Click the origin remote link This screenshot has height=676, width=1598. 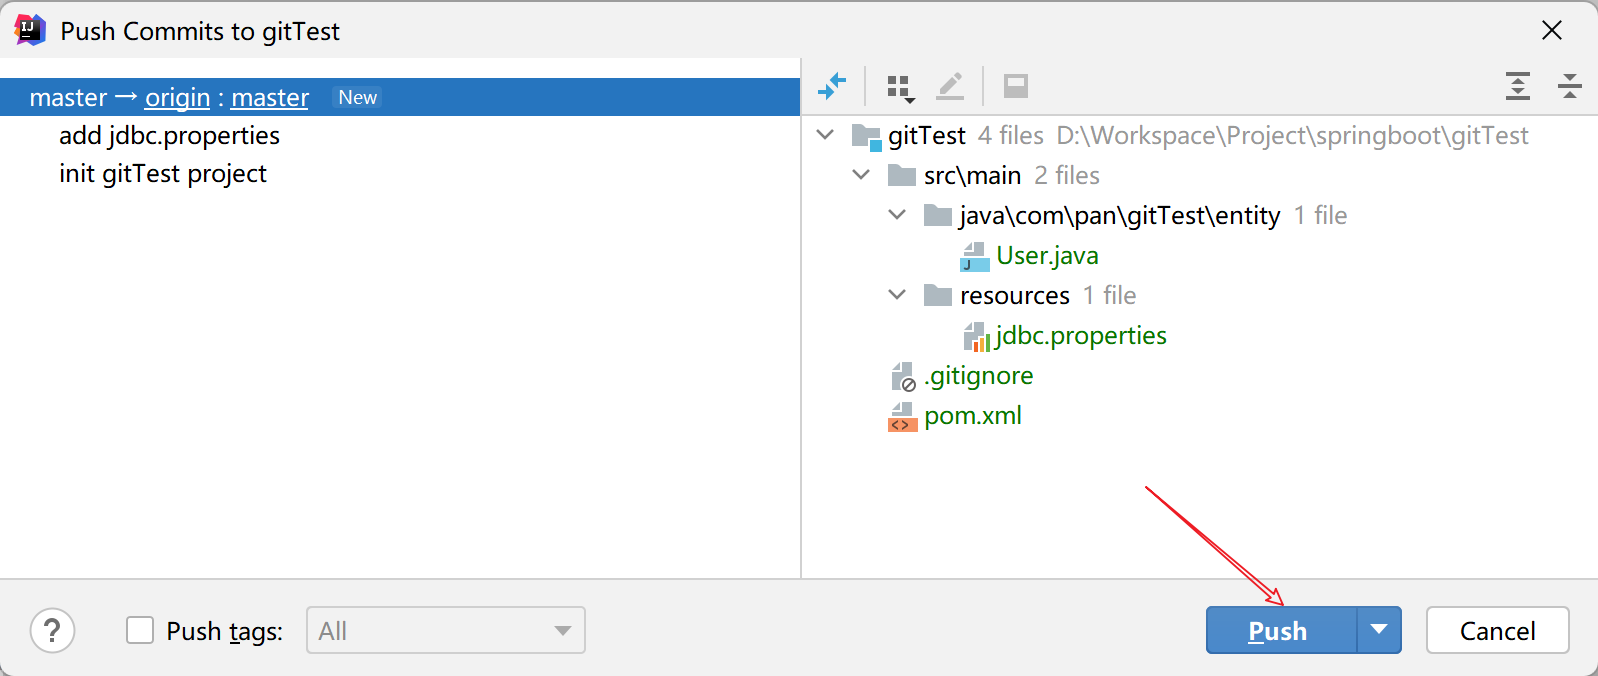(177, 98)
